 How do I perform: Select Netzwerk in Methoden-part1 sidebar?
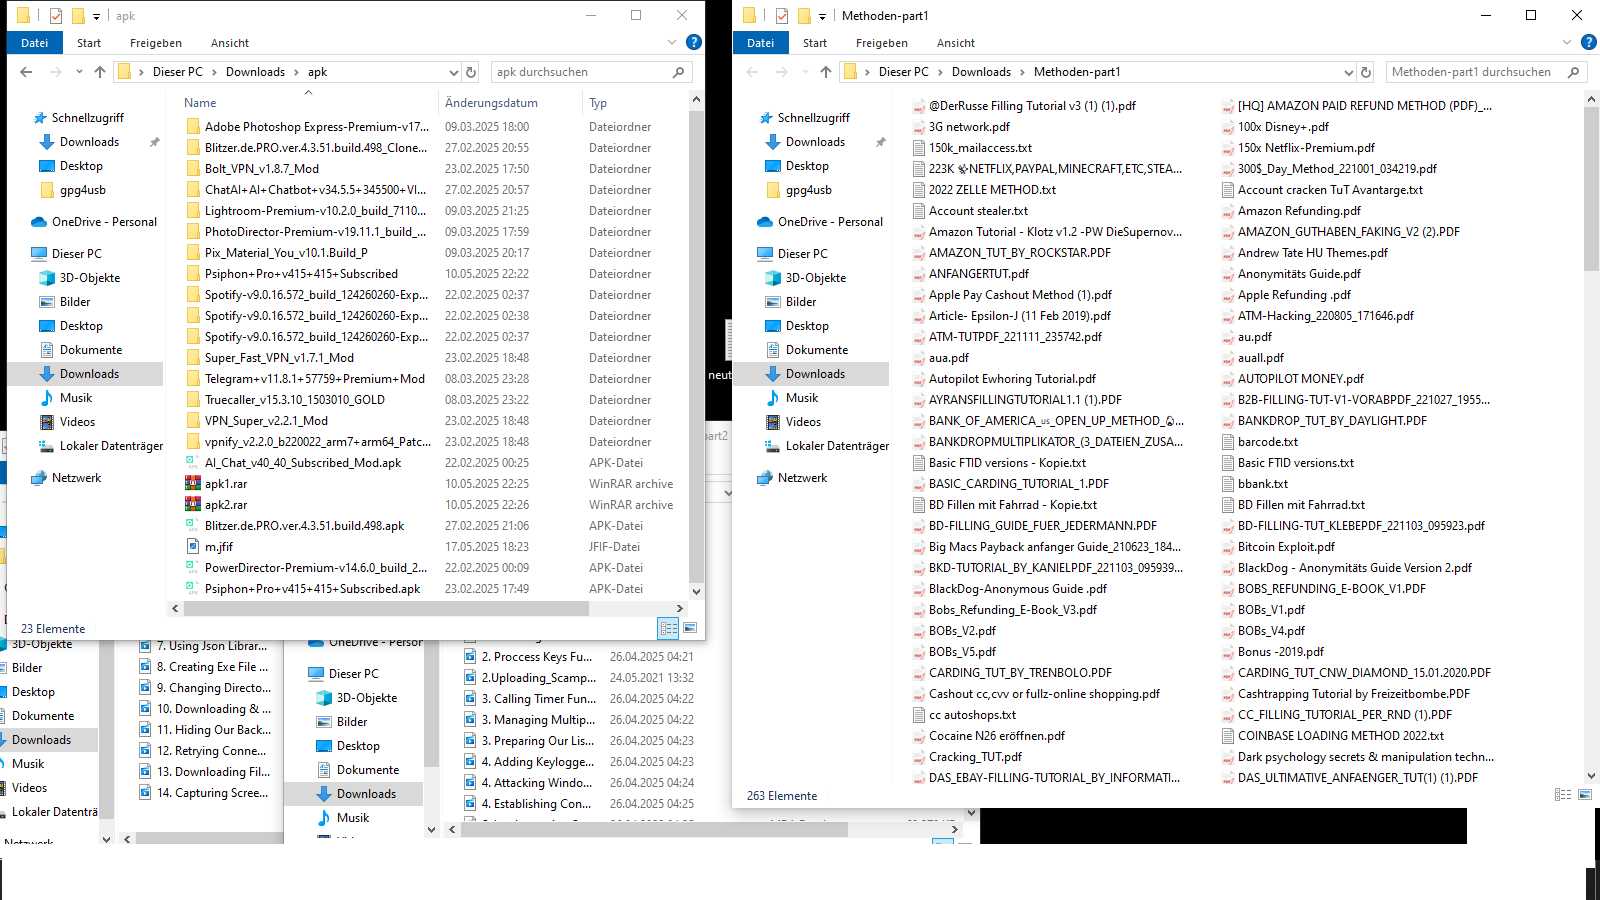(802, 478)
